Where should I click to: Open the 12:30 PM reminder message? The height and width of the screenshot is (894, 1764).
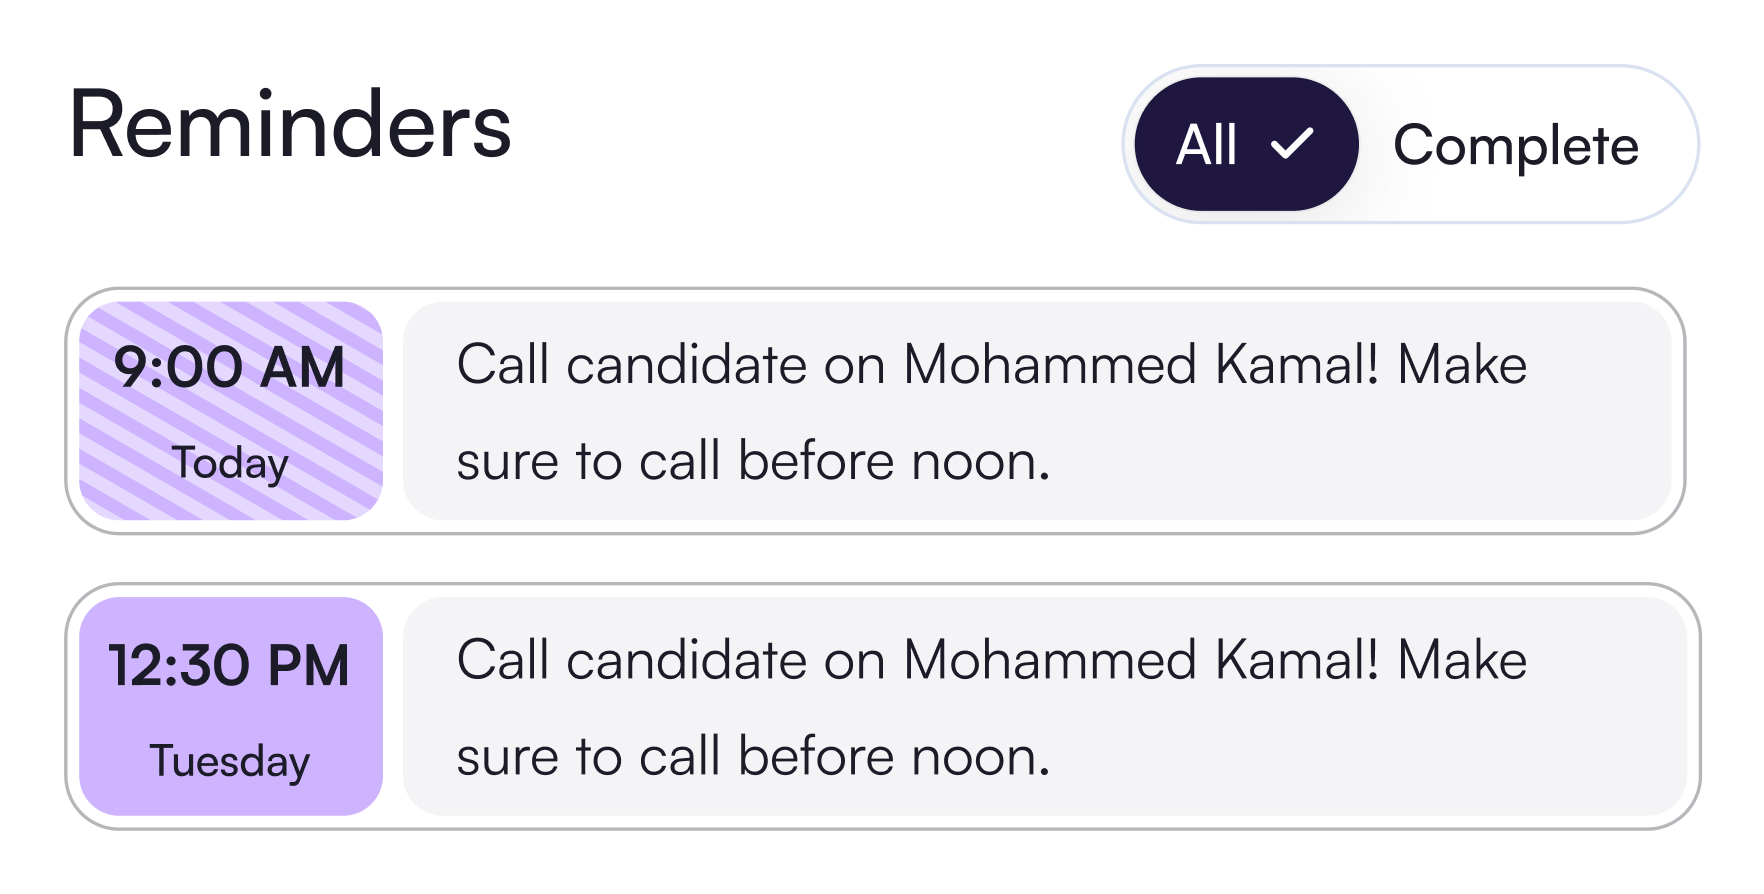click(1044, 707)
